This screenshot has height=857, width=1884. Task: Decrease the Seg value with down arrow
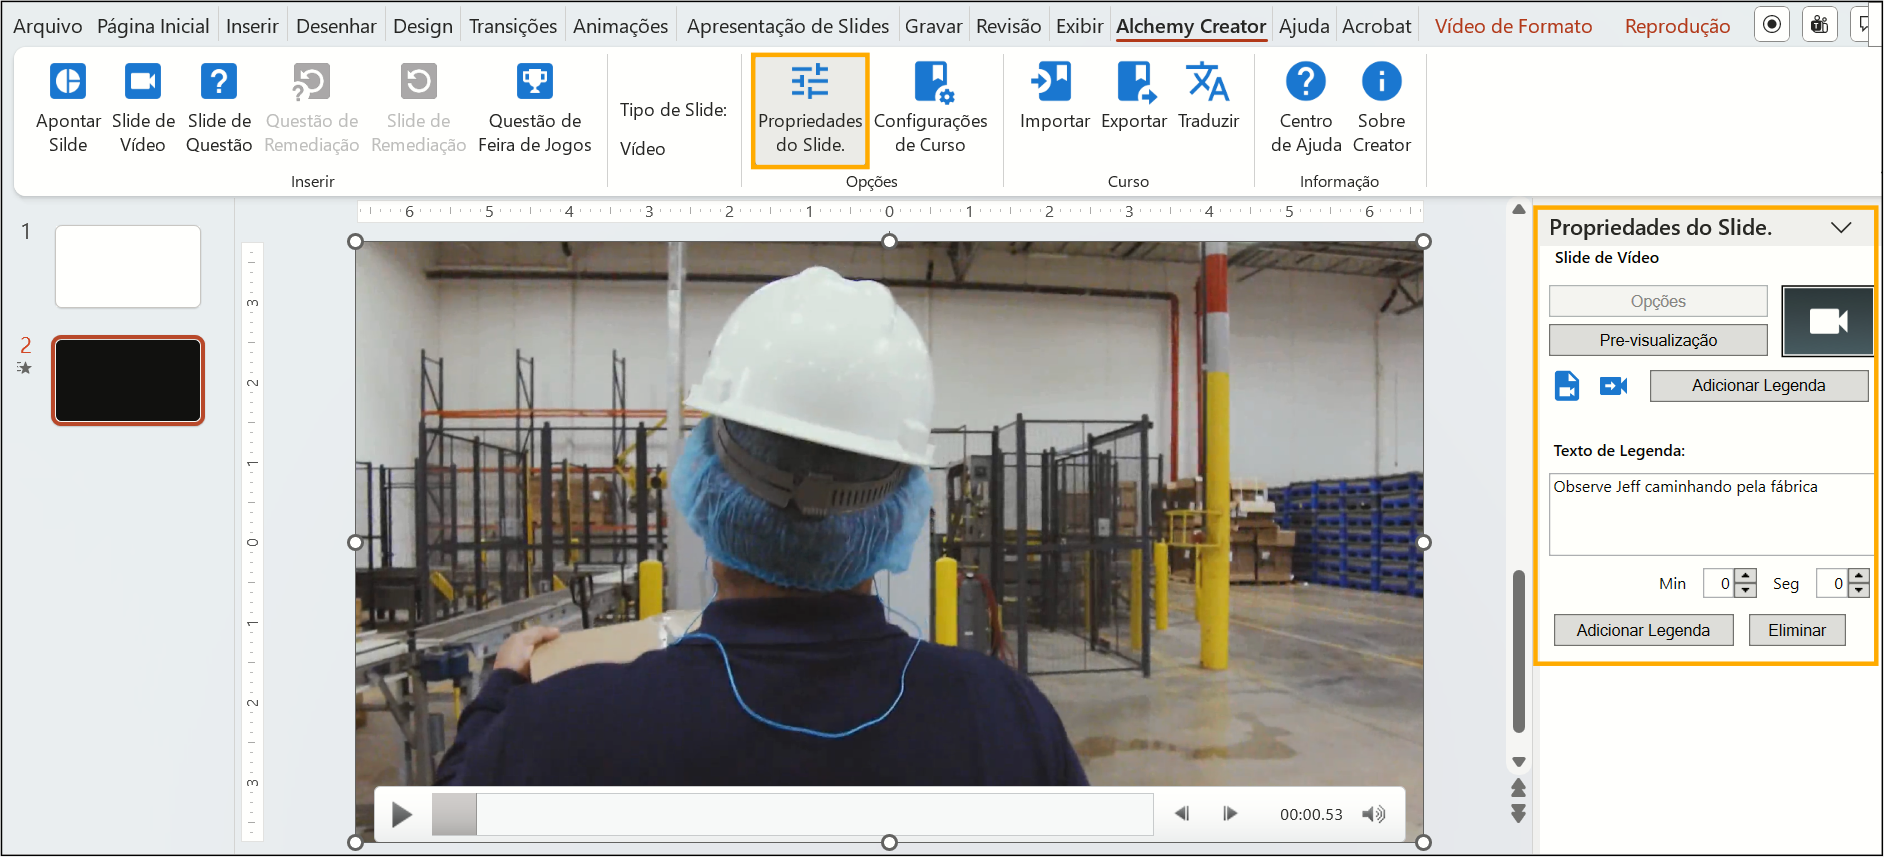1858,590
